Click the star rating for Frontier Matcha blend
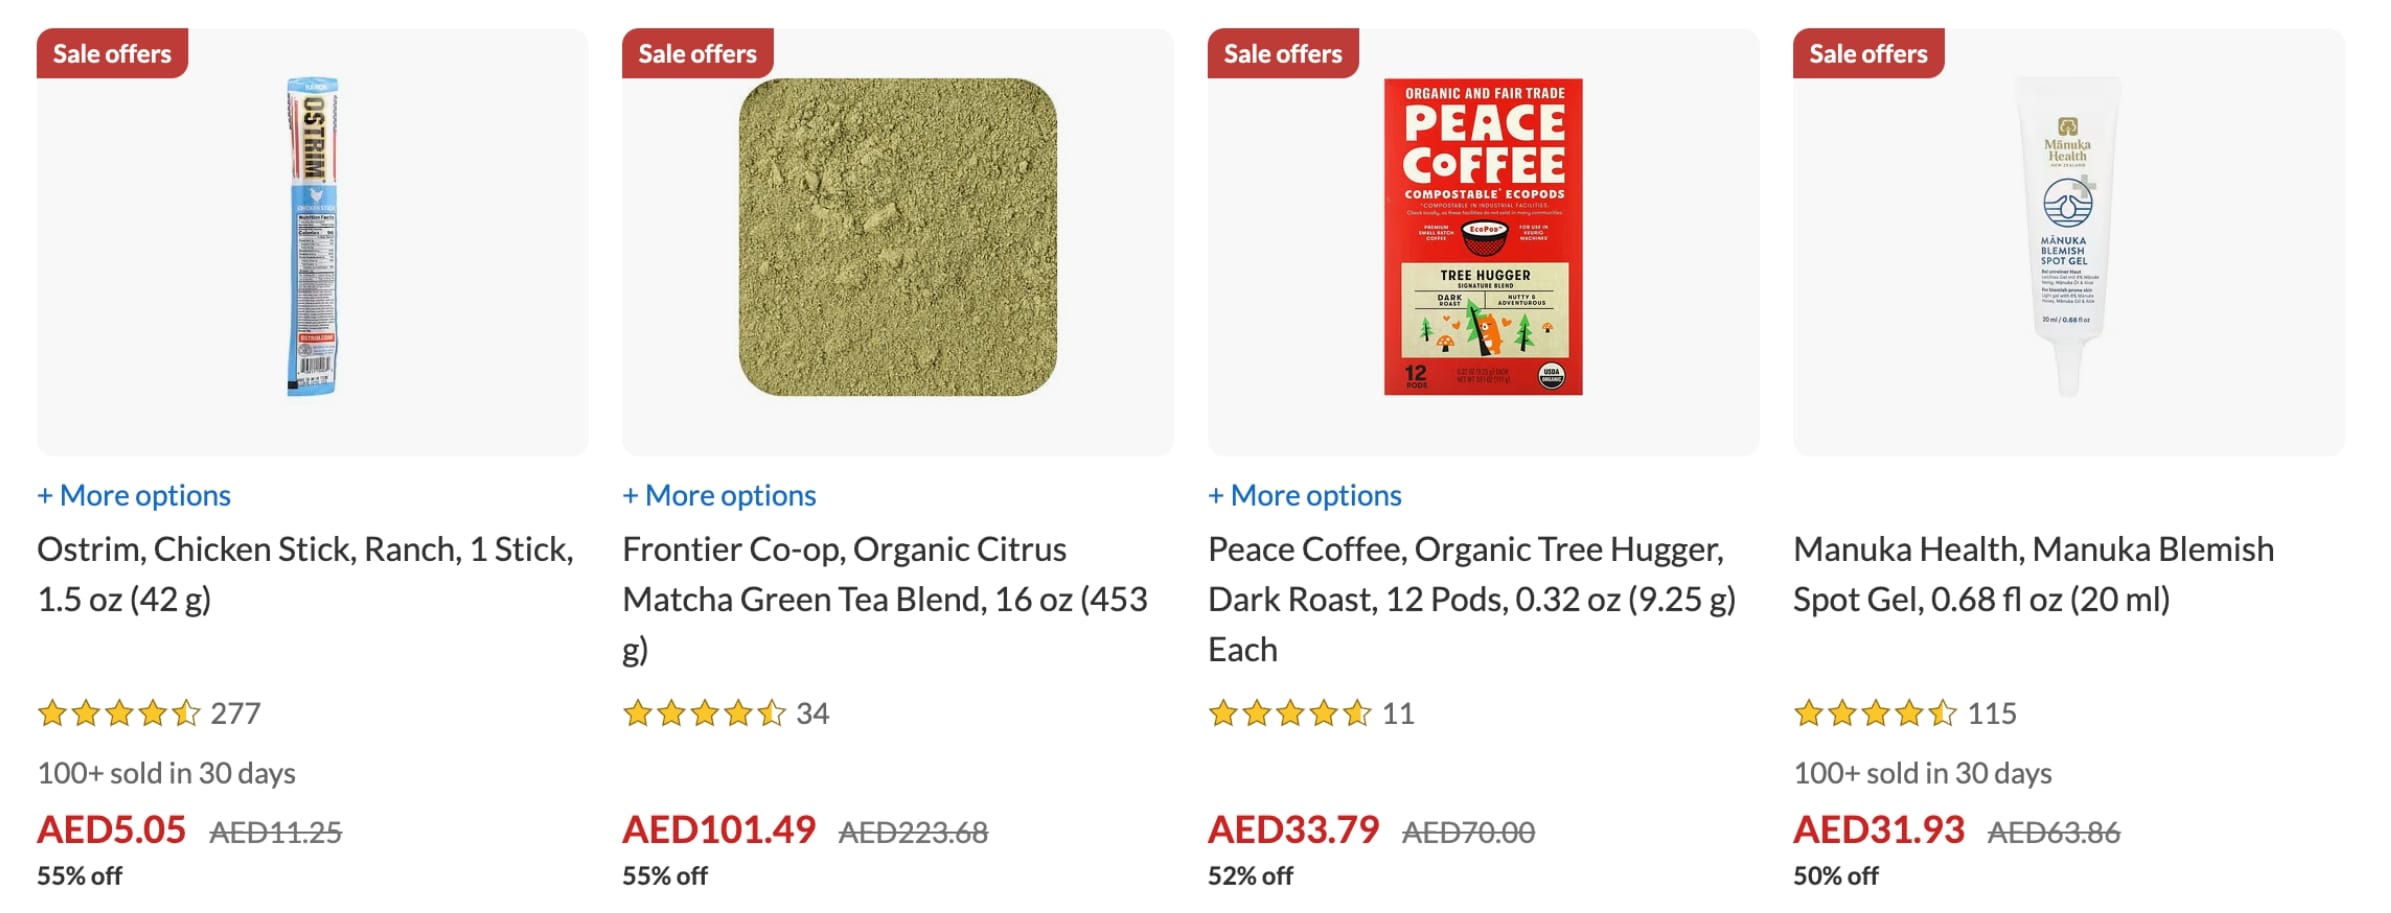 point(704,713)
